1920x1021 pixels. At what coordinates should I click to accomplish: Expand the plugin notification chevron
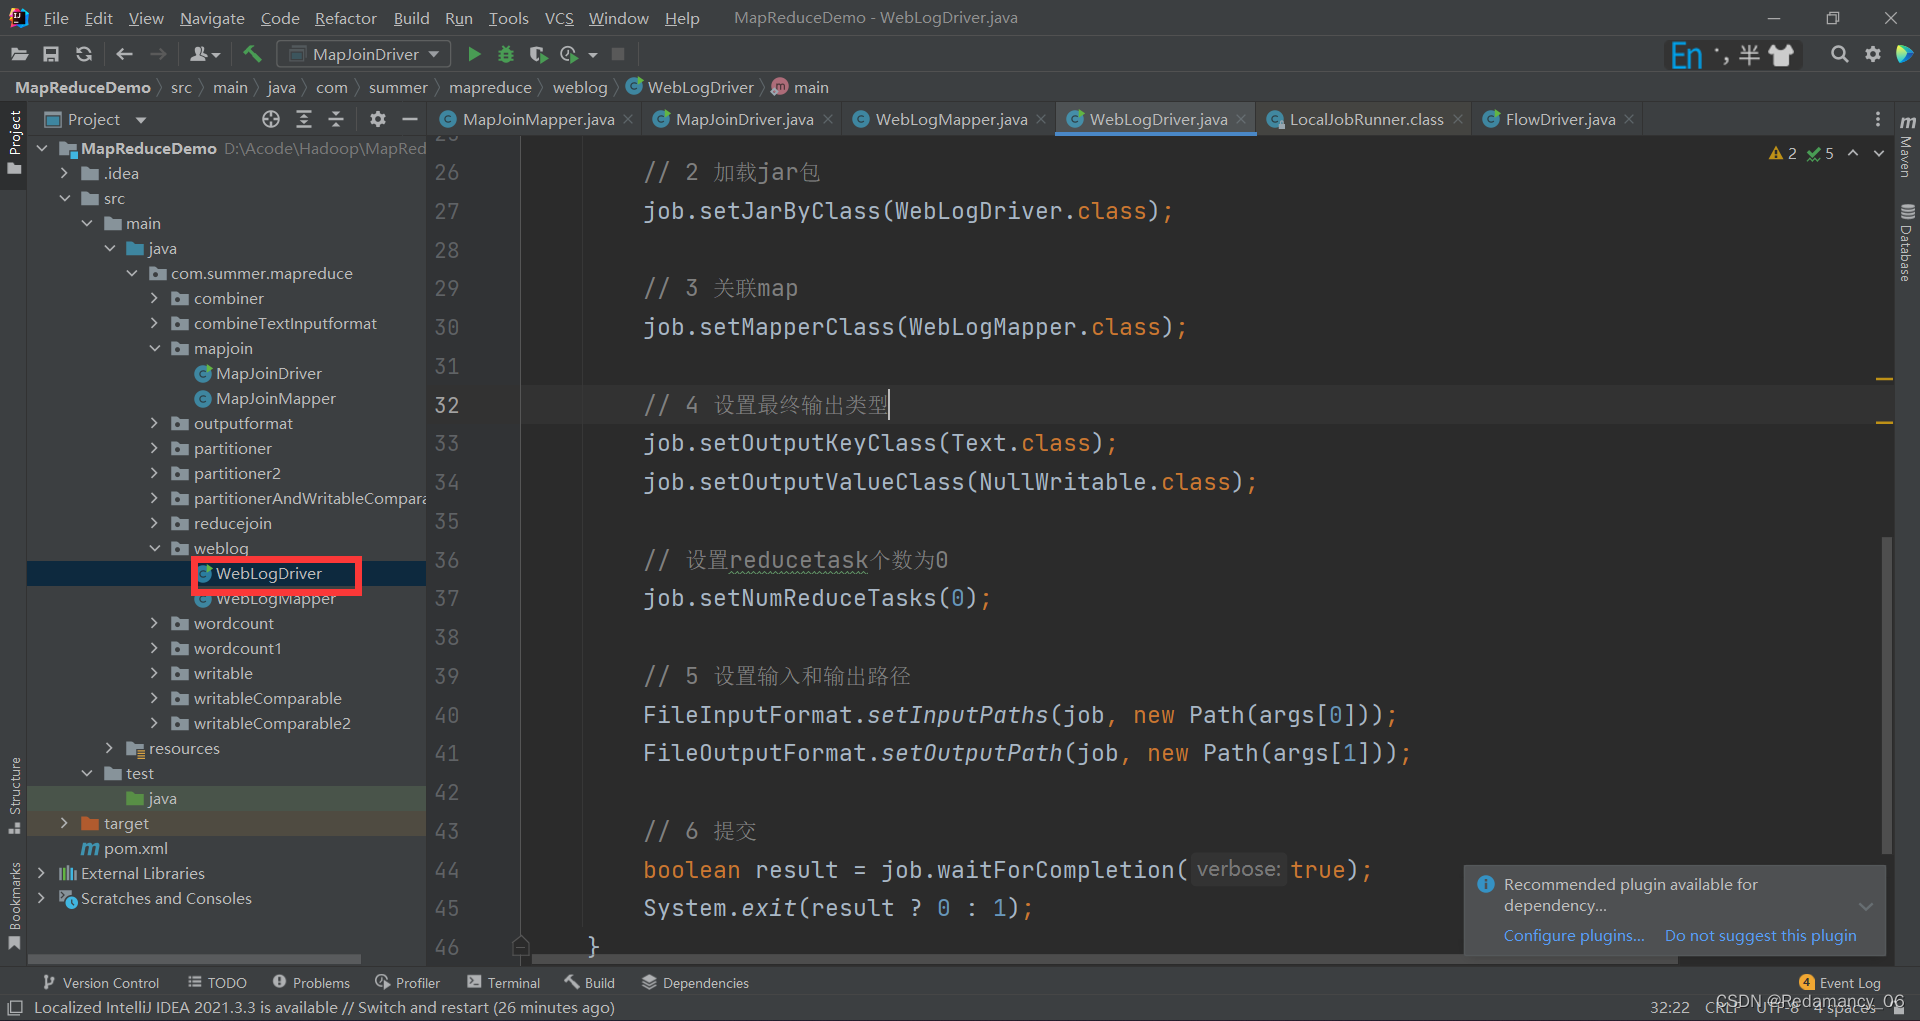pyautogui.click(x=1866, y=906)
